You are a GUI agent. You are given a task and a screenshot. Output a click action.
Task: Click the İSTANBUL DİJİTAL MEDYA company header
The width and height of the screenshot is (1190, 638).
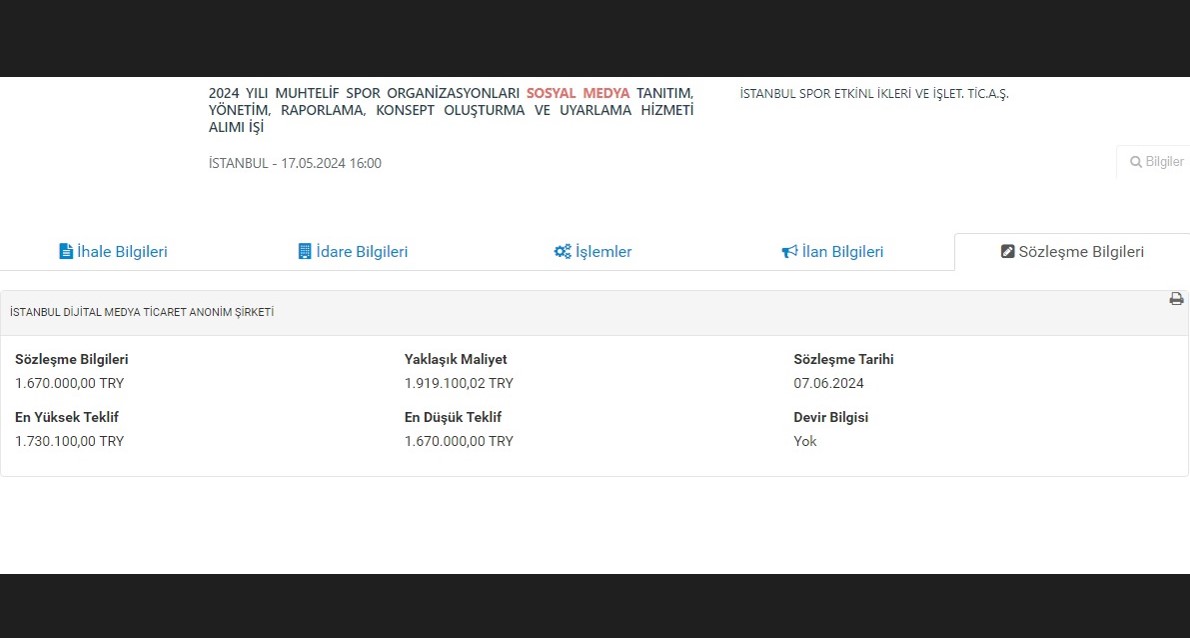[x=142, y=312]
